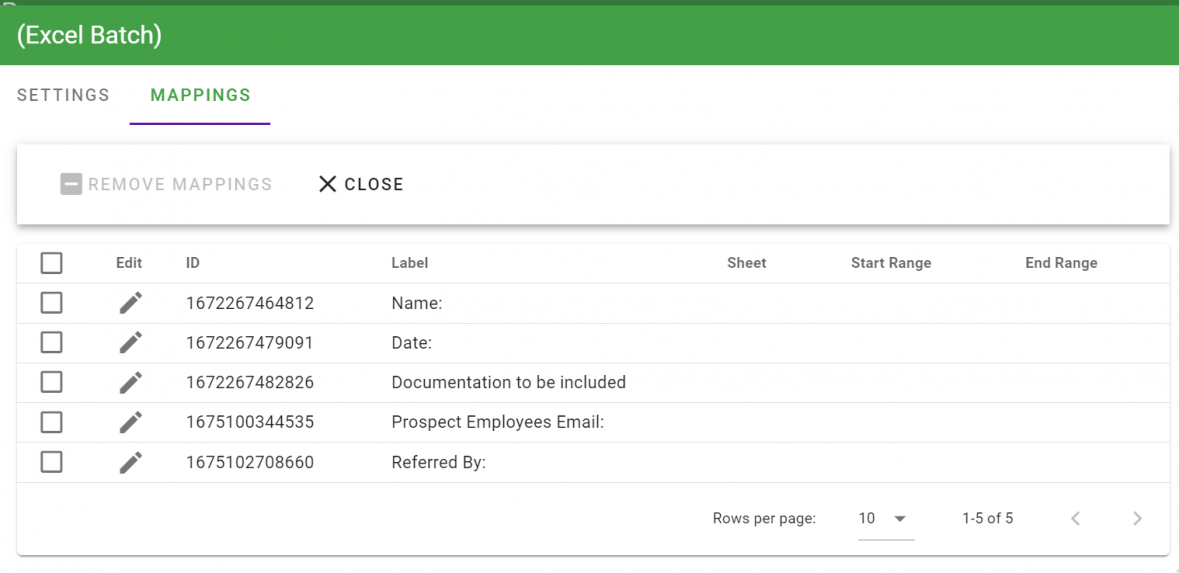Go to next page of mappings
Screen dimensions: 1179x573
(x=1137, y=518)
